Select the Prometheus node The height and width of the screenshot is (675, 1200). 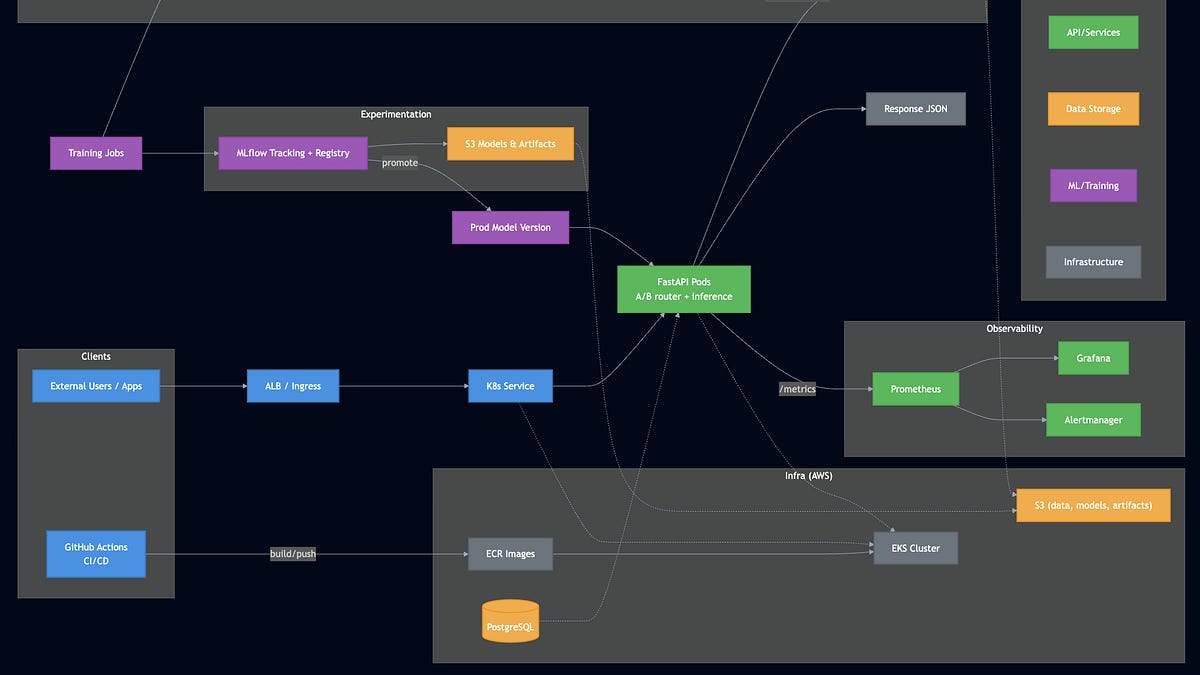[916, 389]
